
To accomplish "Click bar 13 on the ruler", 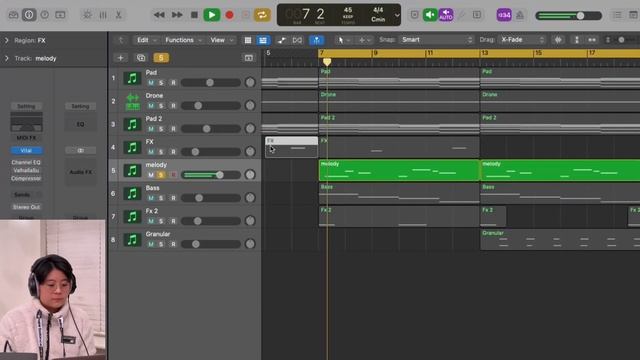I will point(484,53).
